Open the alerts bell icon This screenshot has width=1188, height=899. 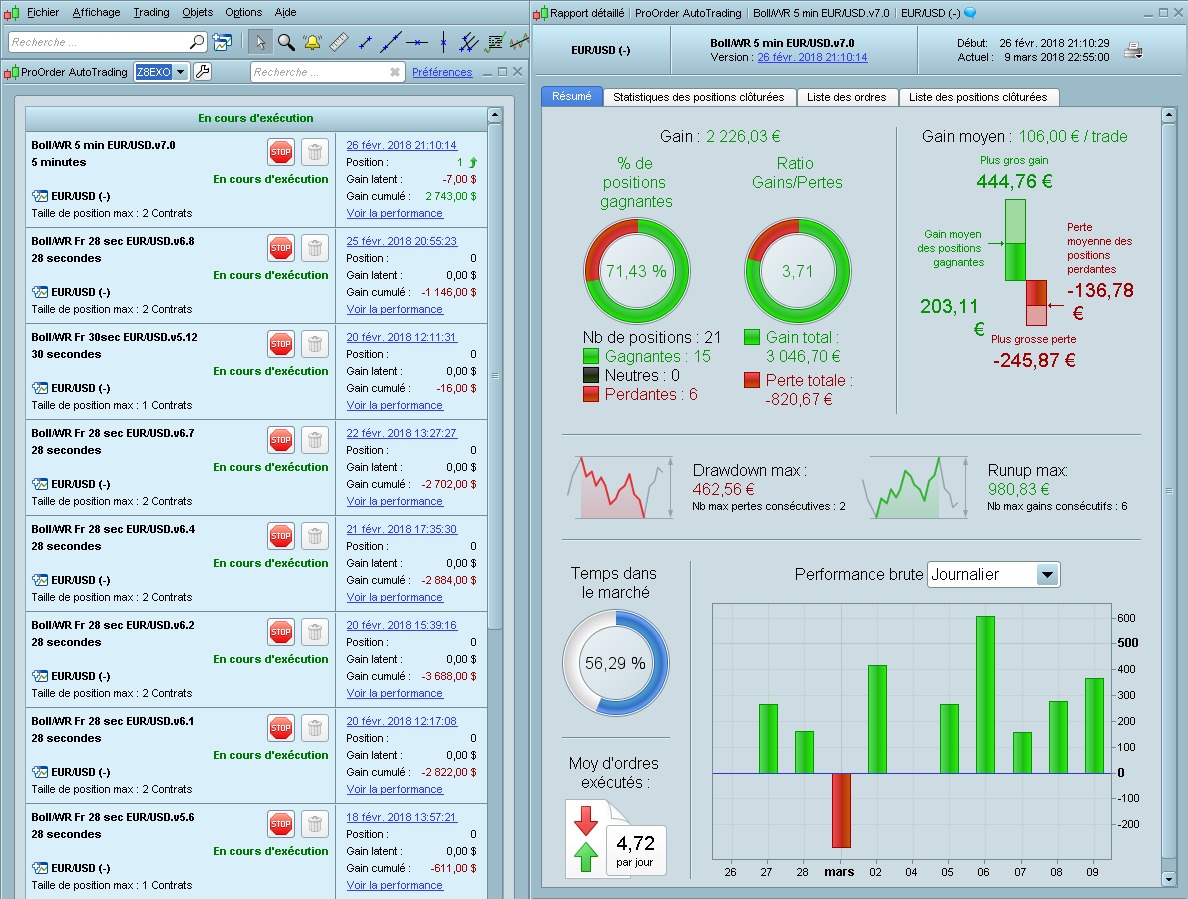pyautogui.click(x=312, y=42)
